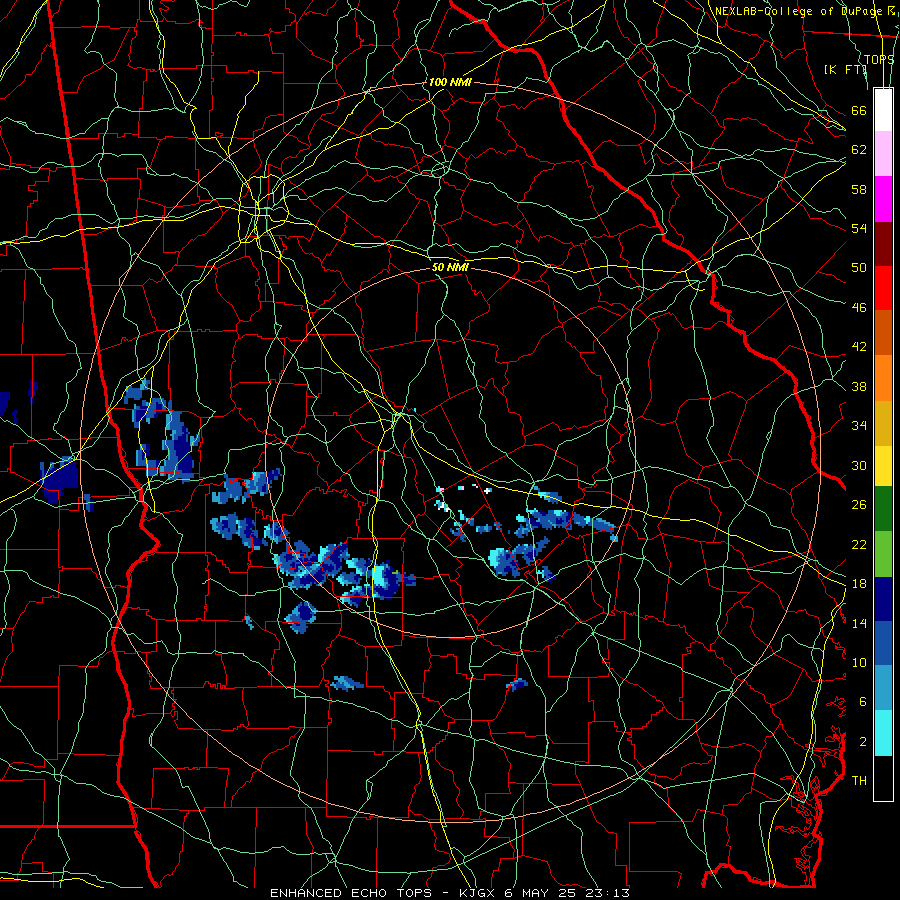Click the navy blue legend swatch
Viewport: 900px width, 900px height.
pyautogui.click(x=883, y=599)
